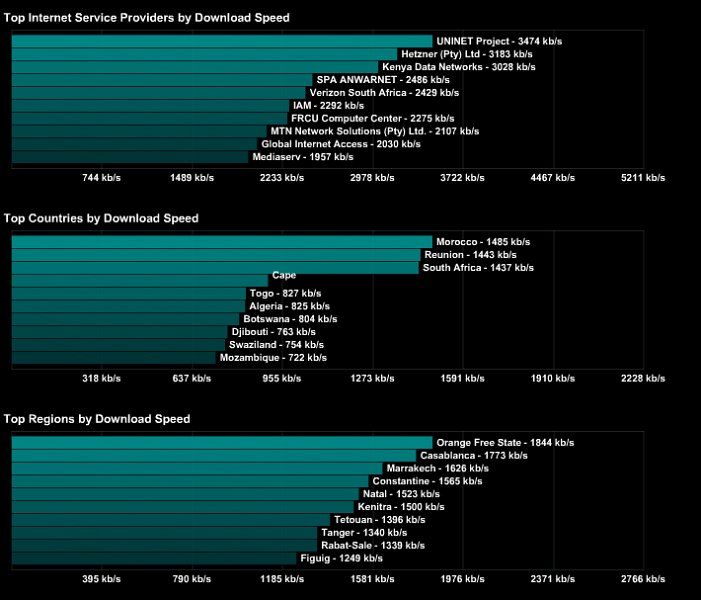Click Tetouan - 1396 kb/s label
This screenshot has height=600, width=701.
pyautogui.click(x=380, y=520)
